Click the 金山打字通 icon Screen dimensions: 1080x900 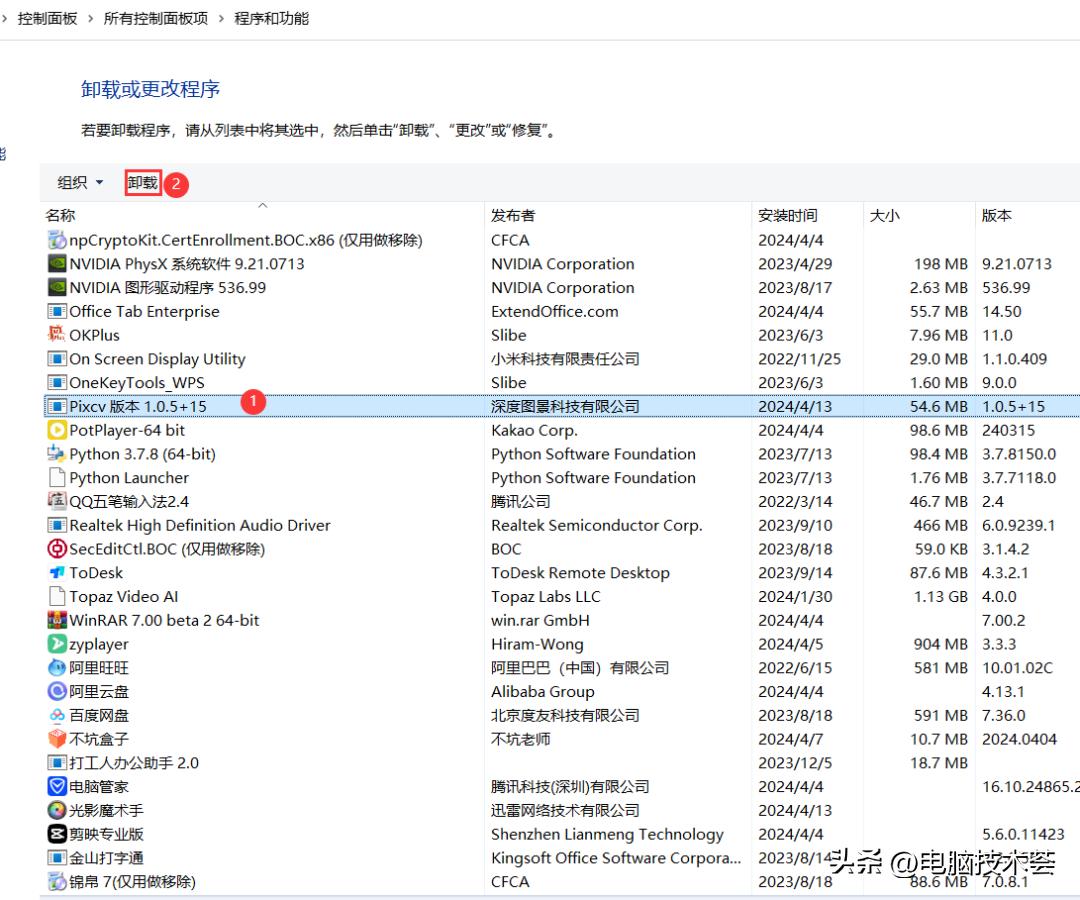pyautogui.click(x=56, y=858)
